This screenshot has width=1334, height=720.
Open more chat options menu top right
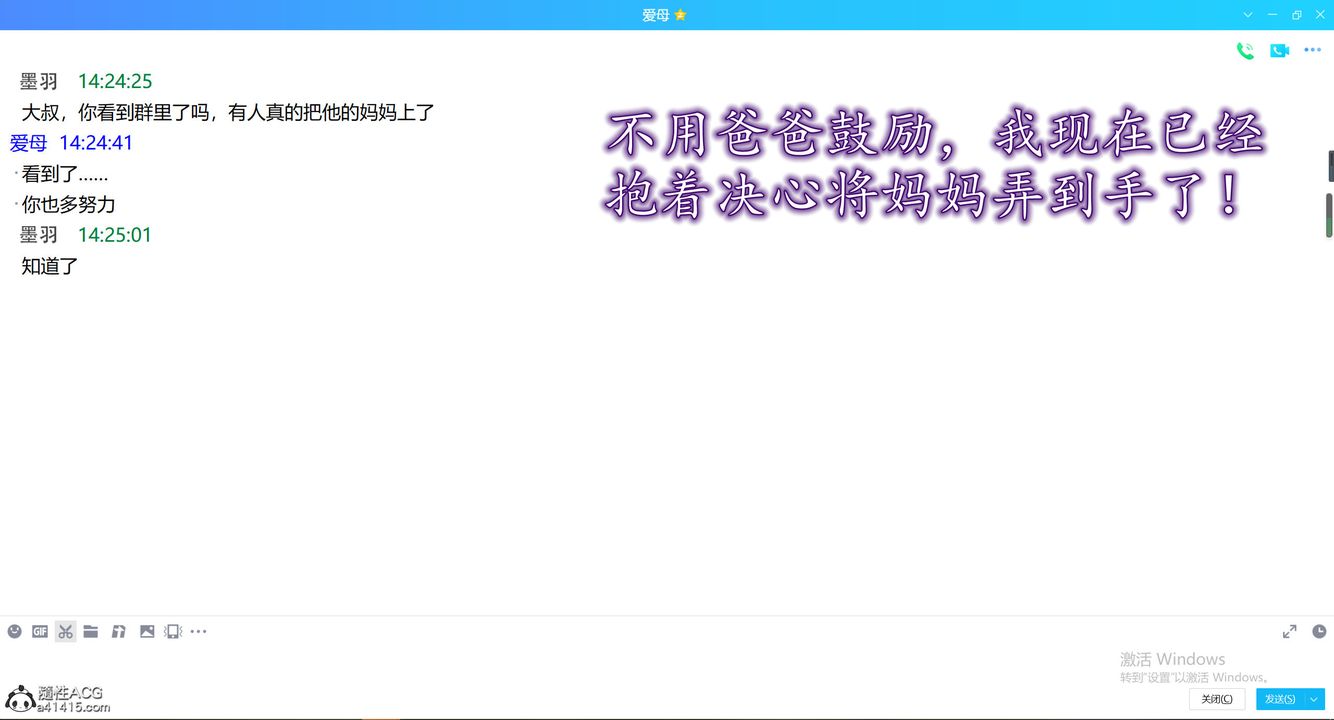[1313, 50]
